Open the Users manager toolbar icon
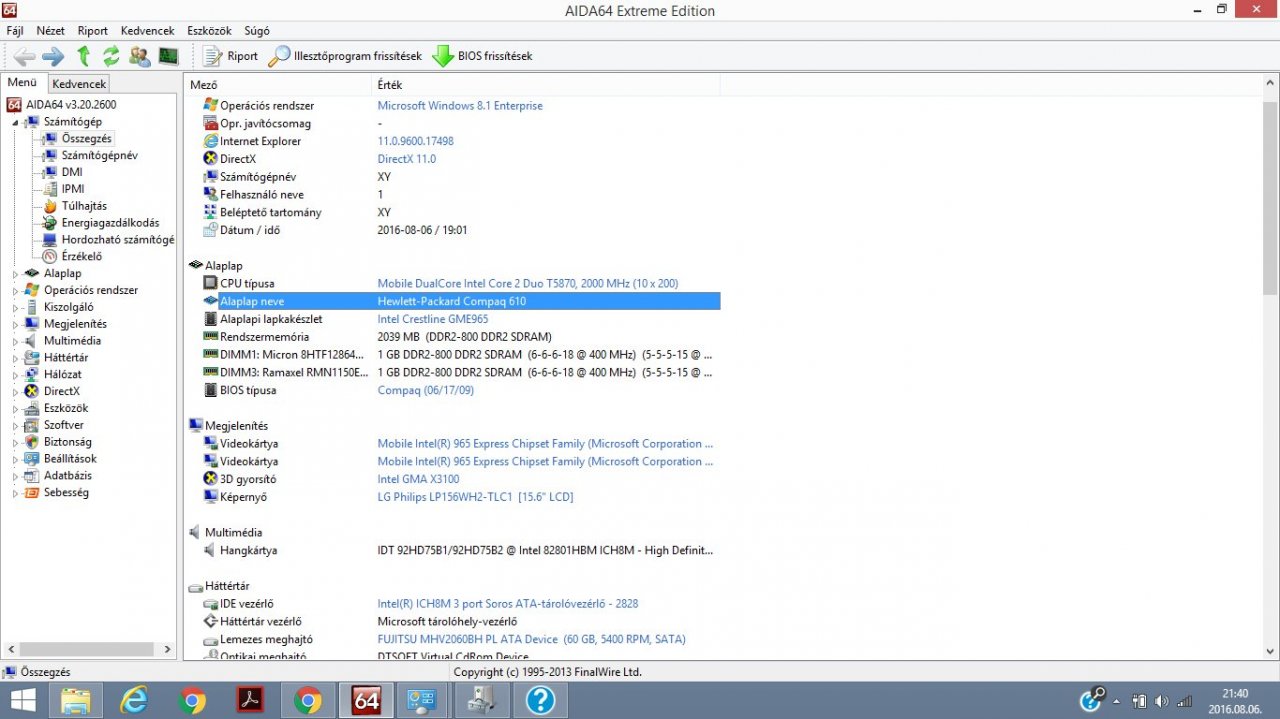The height and width of the screenshot is (719, 1280). coord(140,56)
